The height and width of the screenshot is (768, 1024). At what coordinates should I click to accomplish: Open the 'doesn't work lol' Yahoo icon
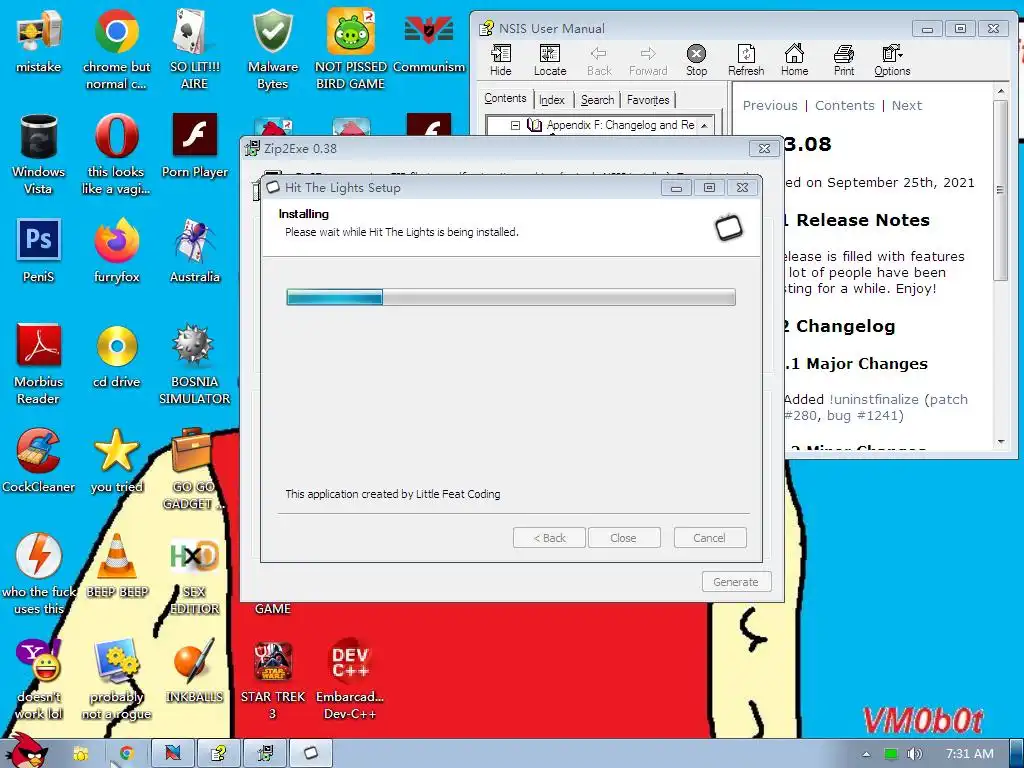39,679
